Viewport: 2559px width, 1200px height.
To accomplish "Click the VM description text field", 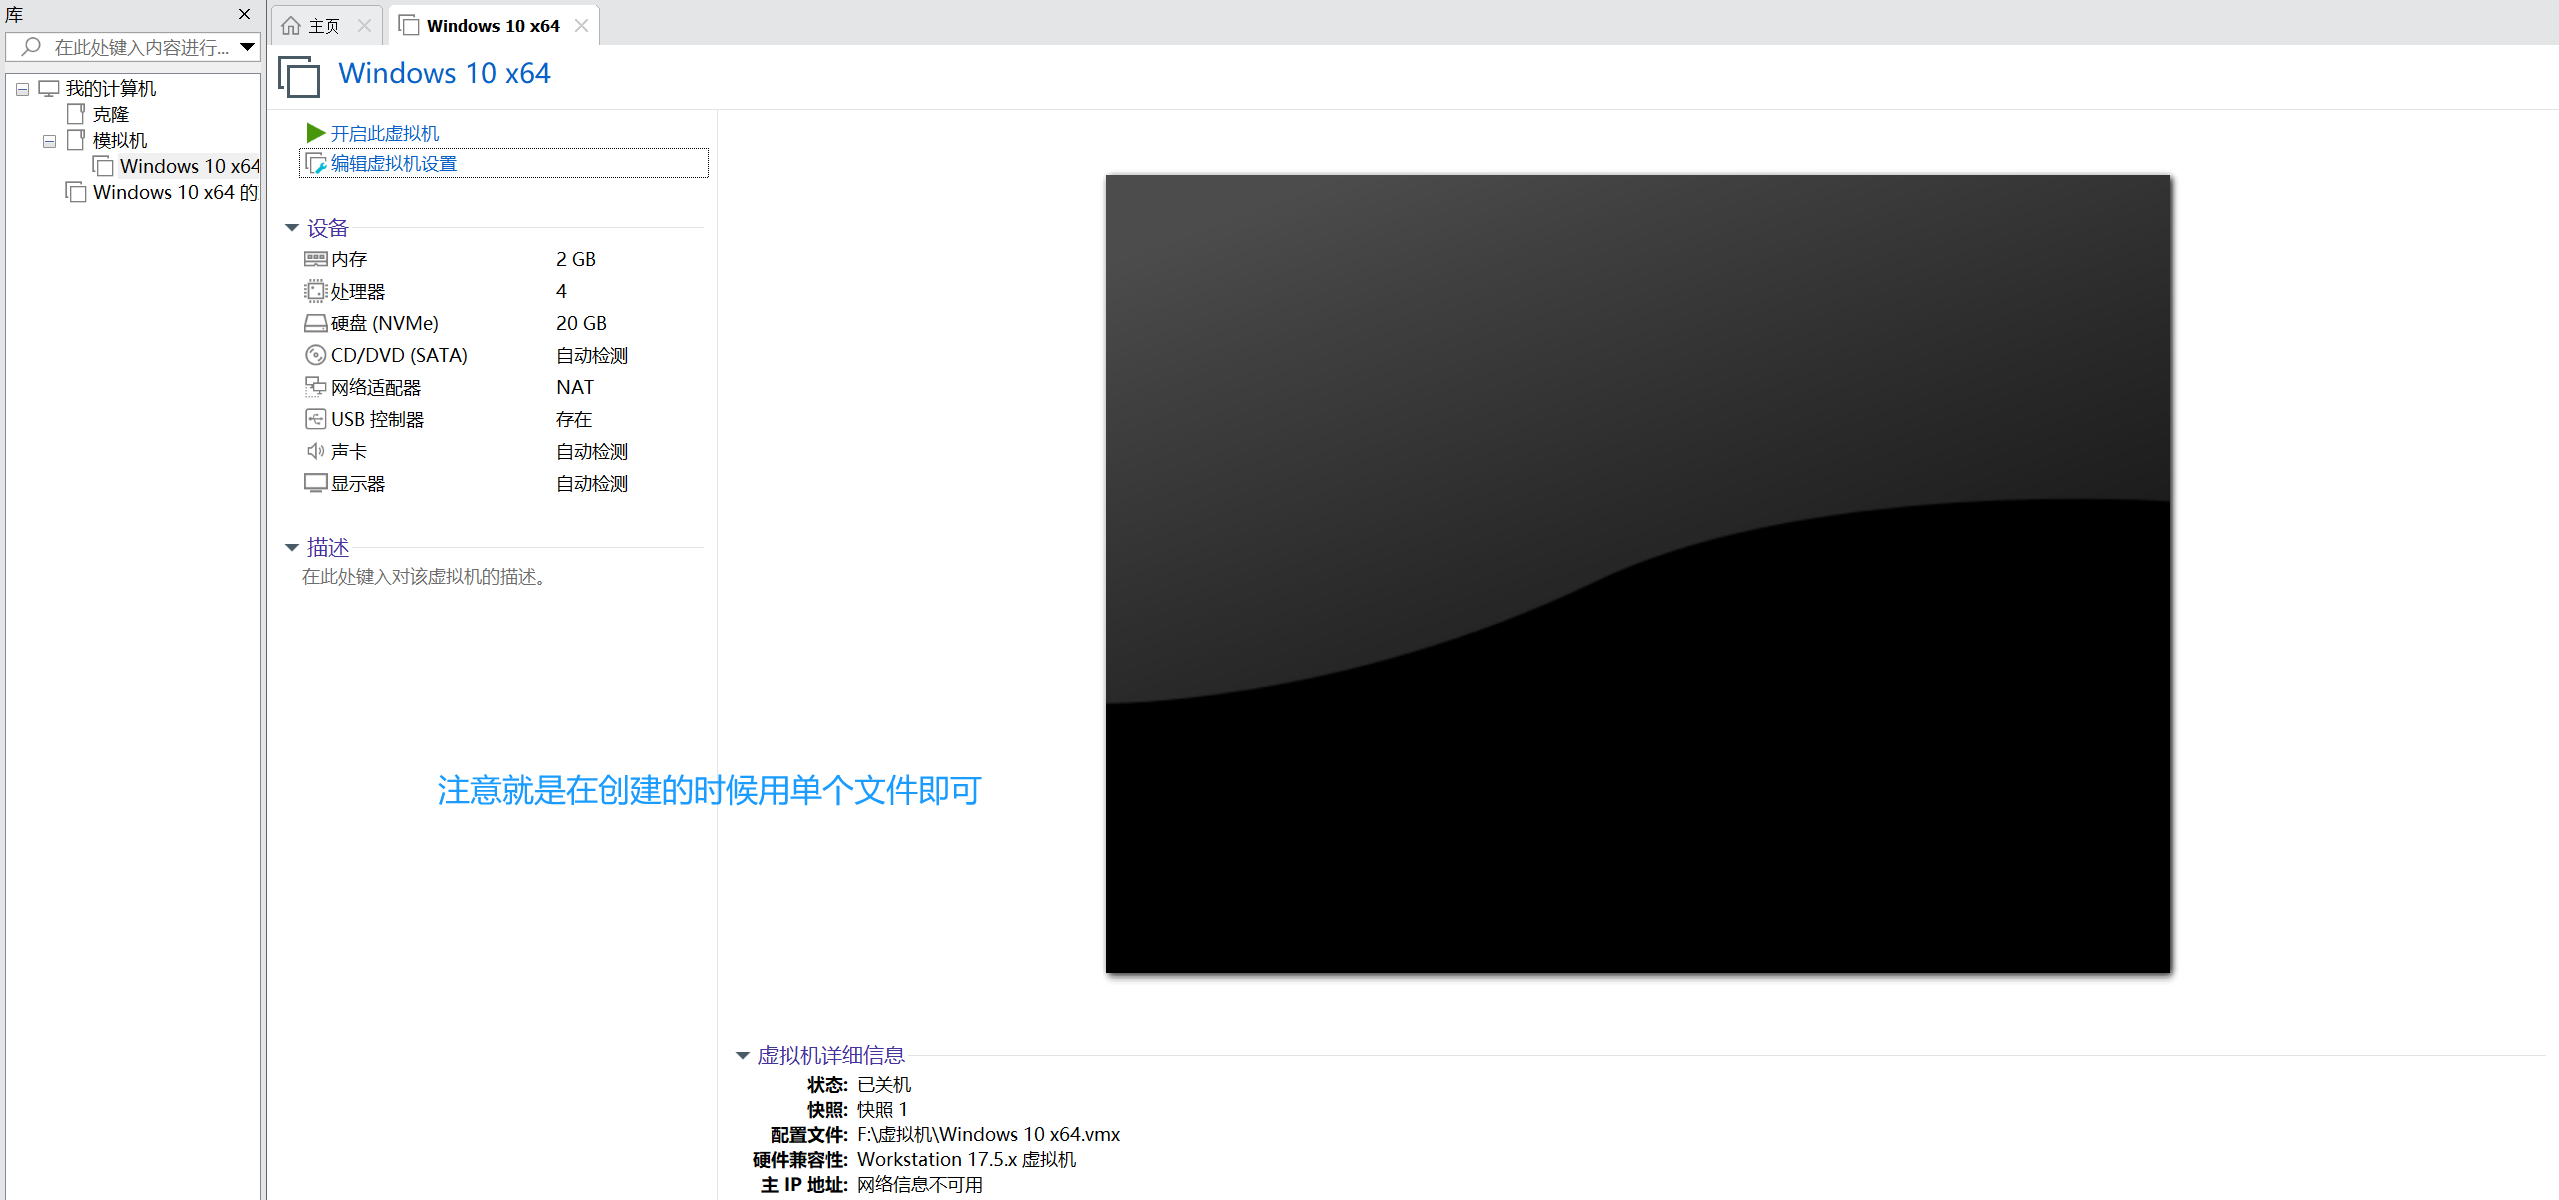I will pyautogui.click(x=424, y=577).
